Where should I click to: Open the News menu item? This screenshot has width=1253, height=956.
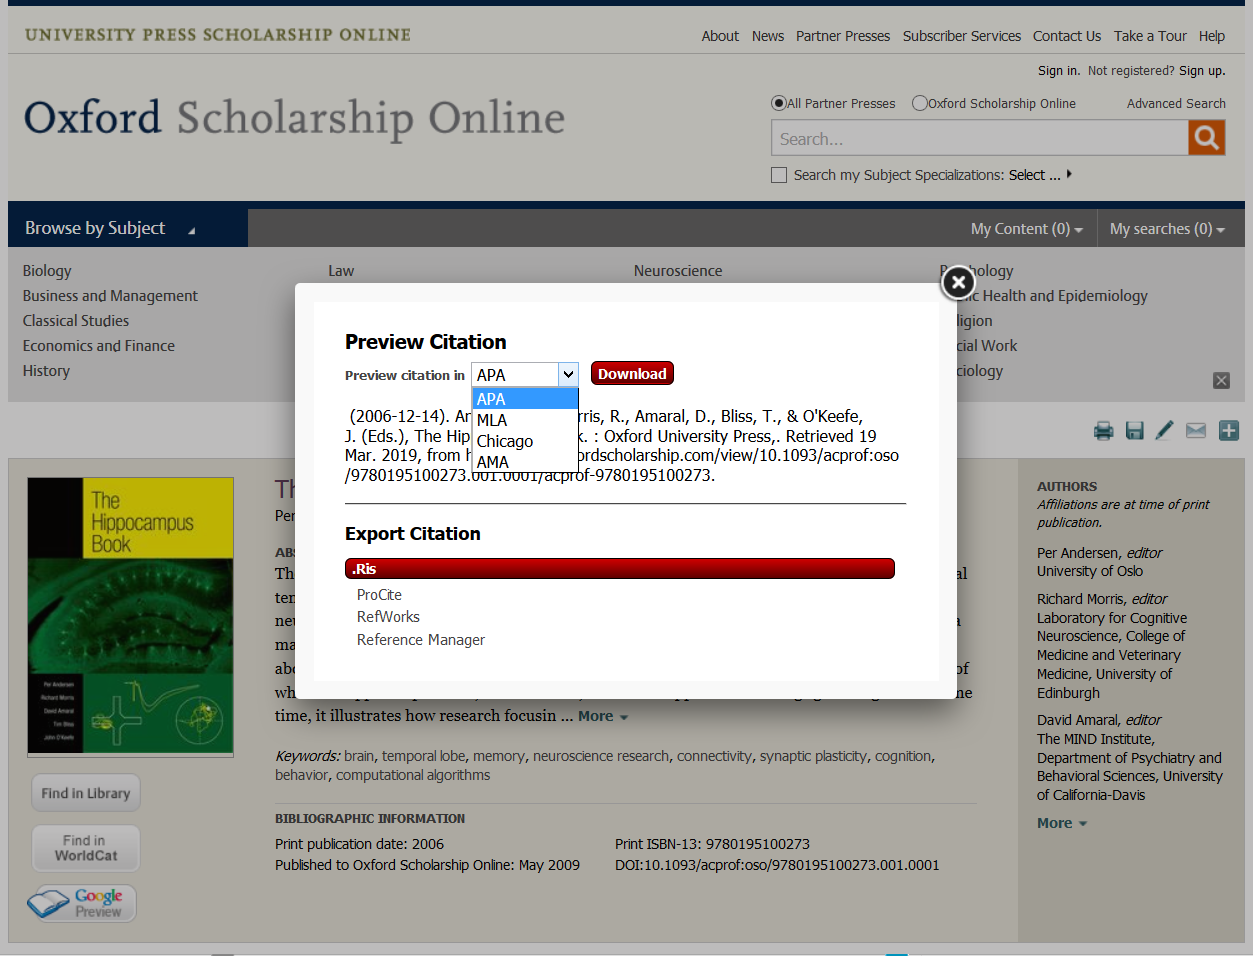click(x=768, y=36)
